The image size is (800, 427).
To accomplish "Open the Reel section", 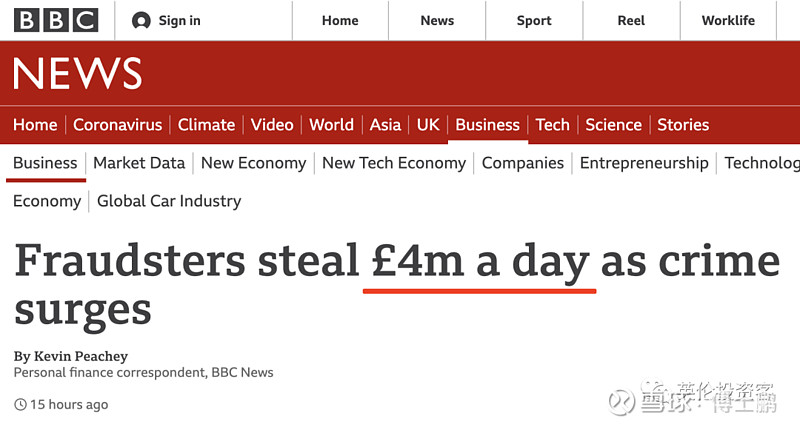I will point(631,20).
